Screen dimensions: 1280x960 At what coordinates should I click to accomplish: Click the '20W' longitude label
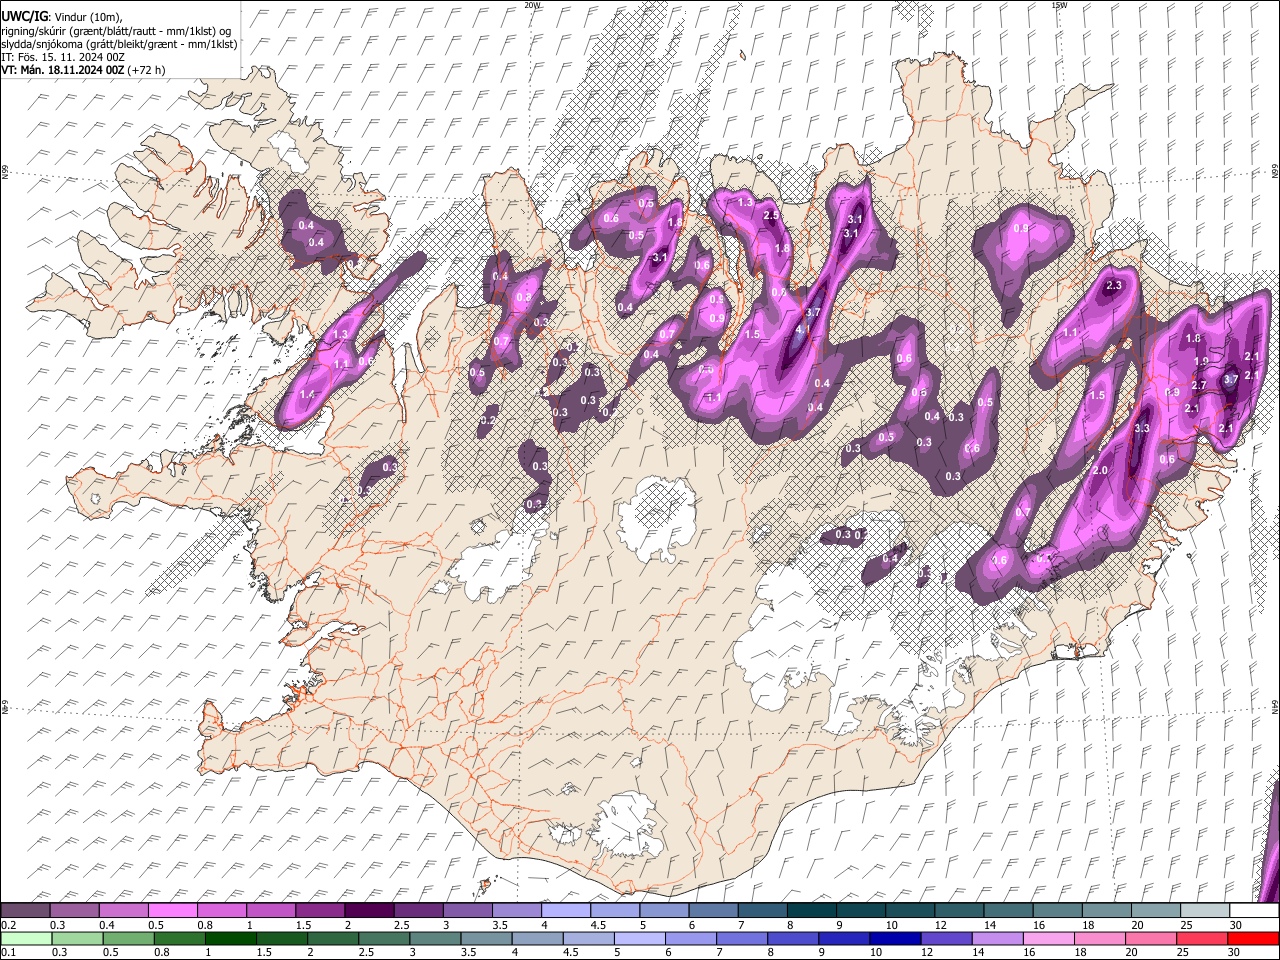[x=532, y=5]
